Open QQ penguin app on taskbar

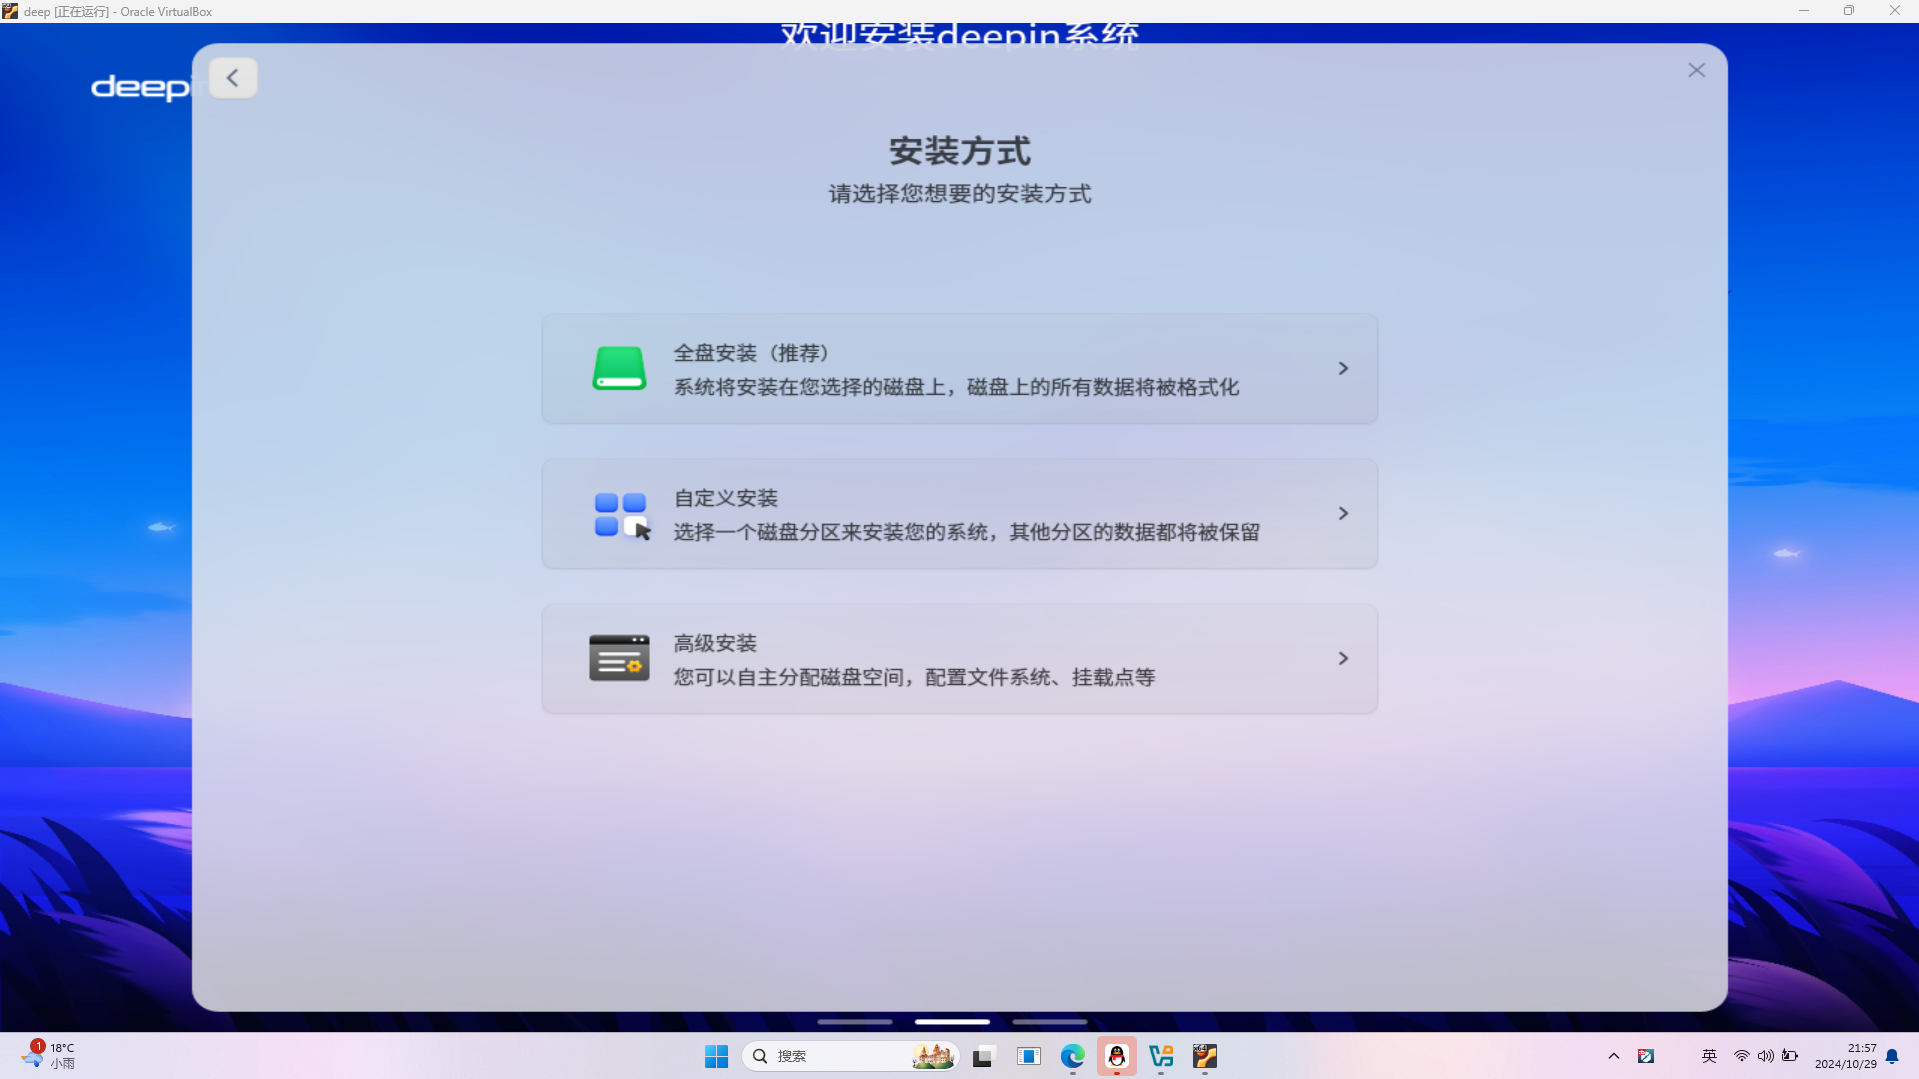[x=1117, y=1056]
